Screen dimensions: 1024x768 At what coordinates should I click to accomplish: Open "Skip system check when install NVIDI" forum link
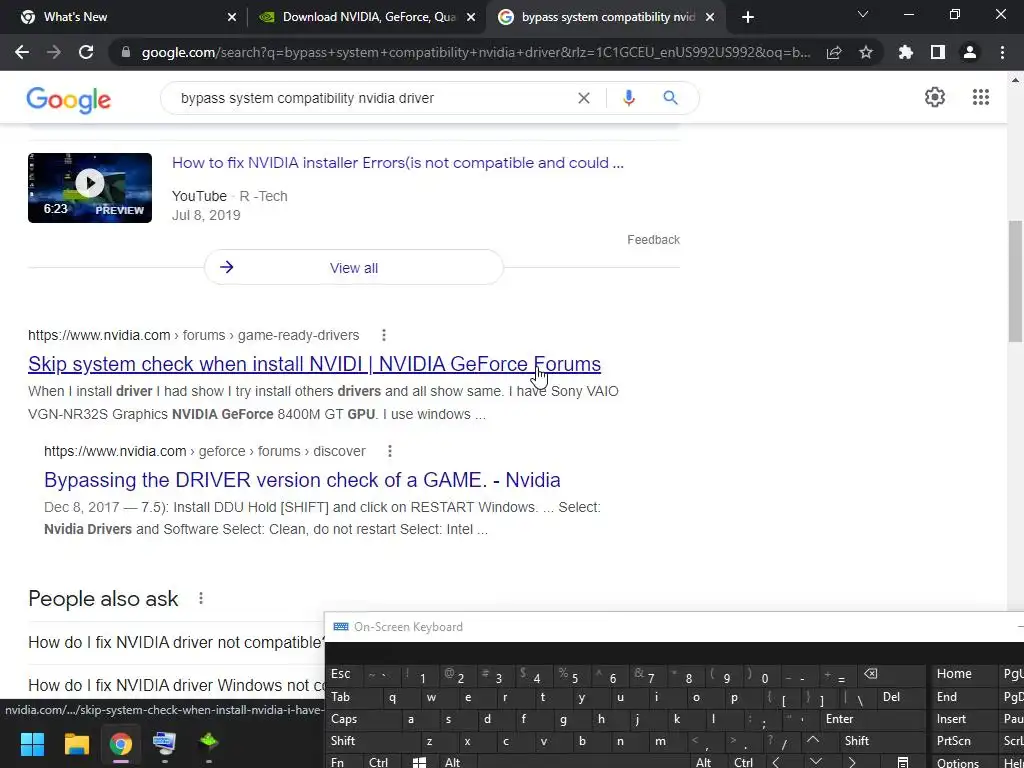coord(314,364)
